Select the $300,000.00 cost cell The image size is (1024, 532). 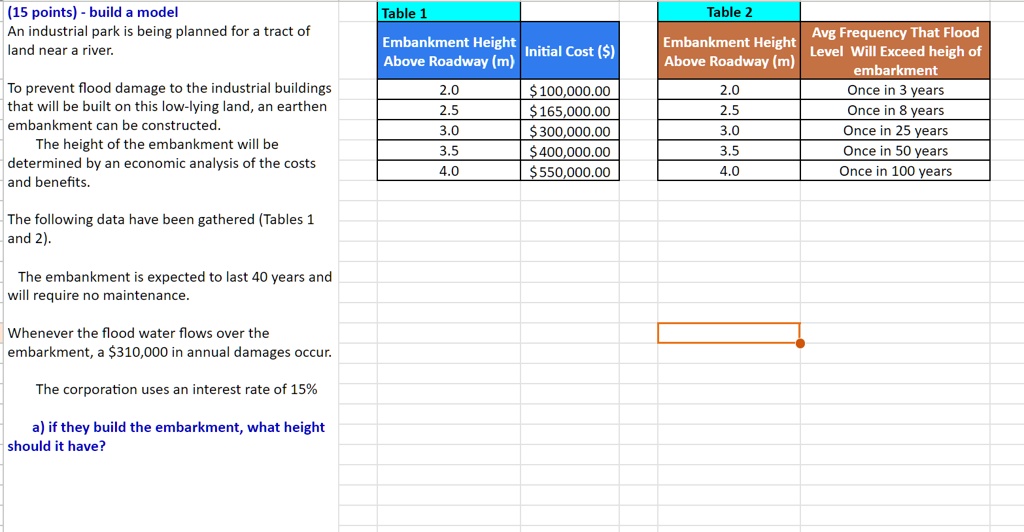(x=569, y=131)
